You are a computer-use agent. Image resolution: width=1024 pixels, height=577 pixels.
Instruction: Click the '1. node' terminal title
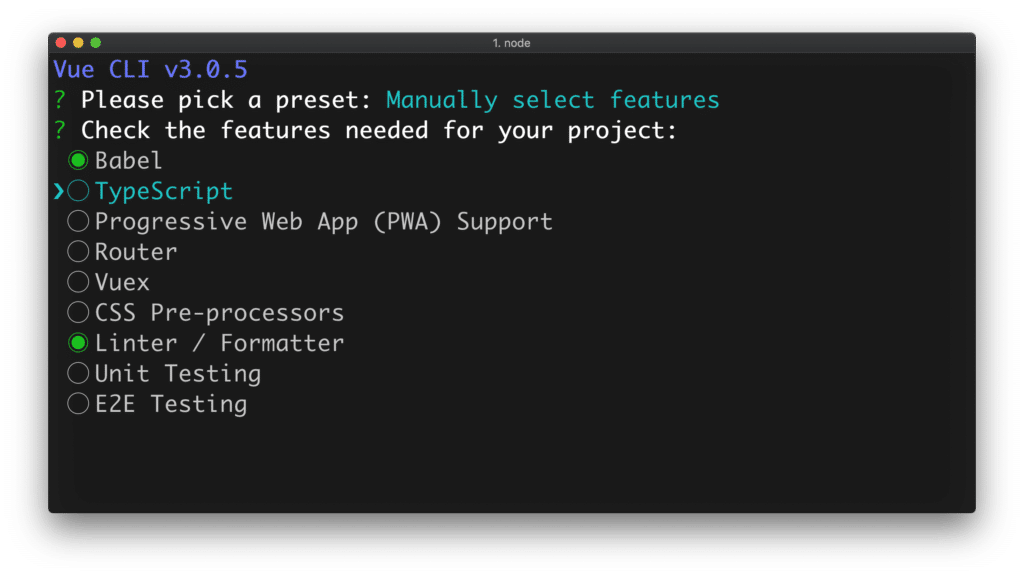point(514,43)
